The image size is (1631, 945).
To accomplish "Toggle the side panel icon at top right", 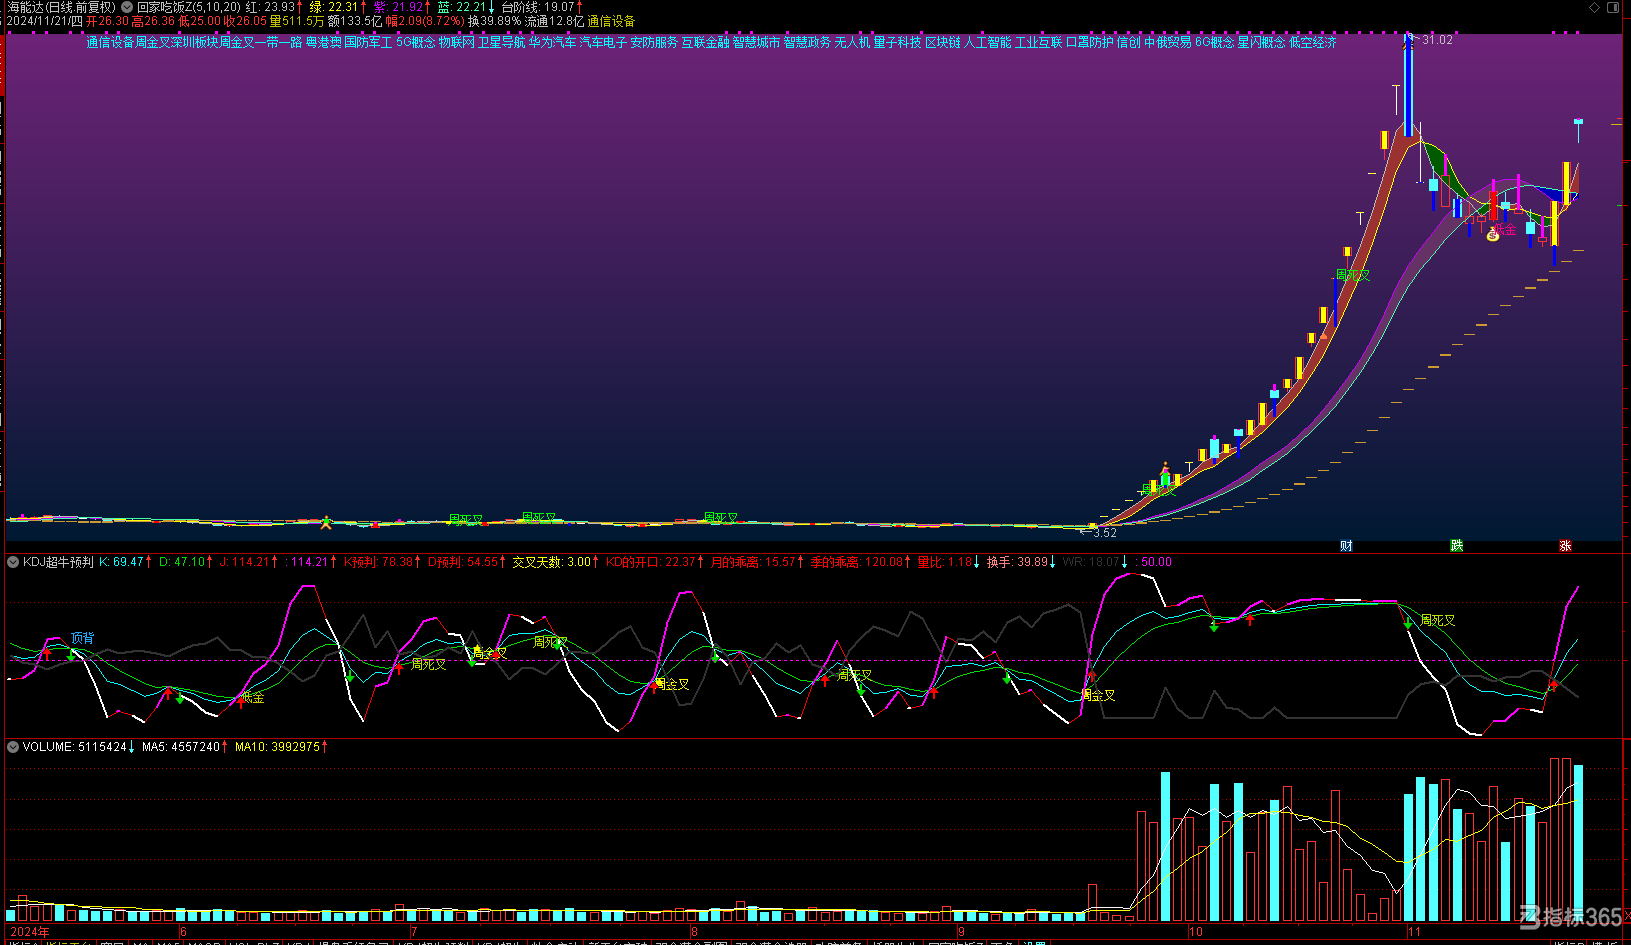I will [1613, 7].
